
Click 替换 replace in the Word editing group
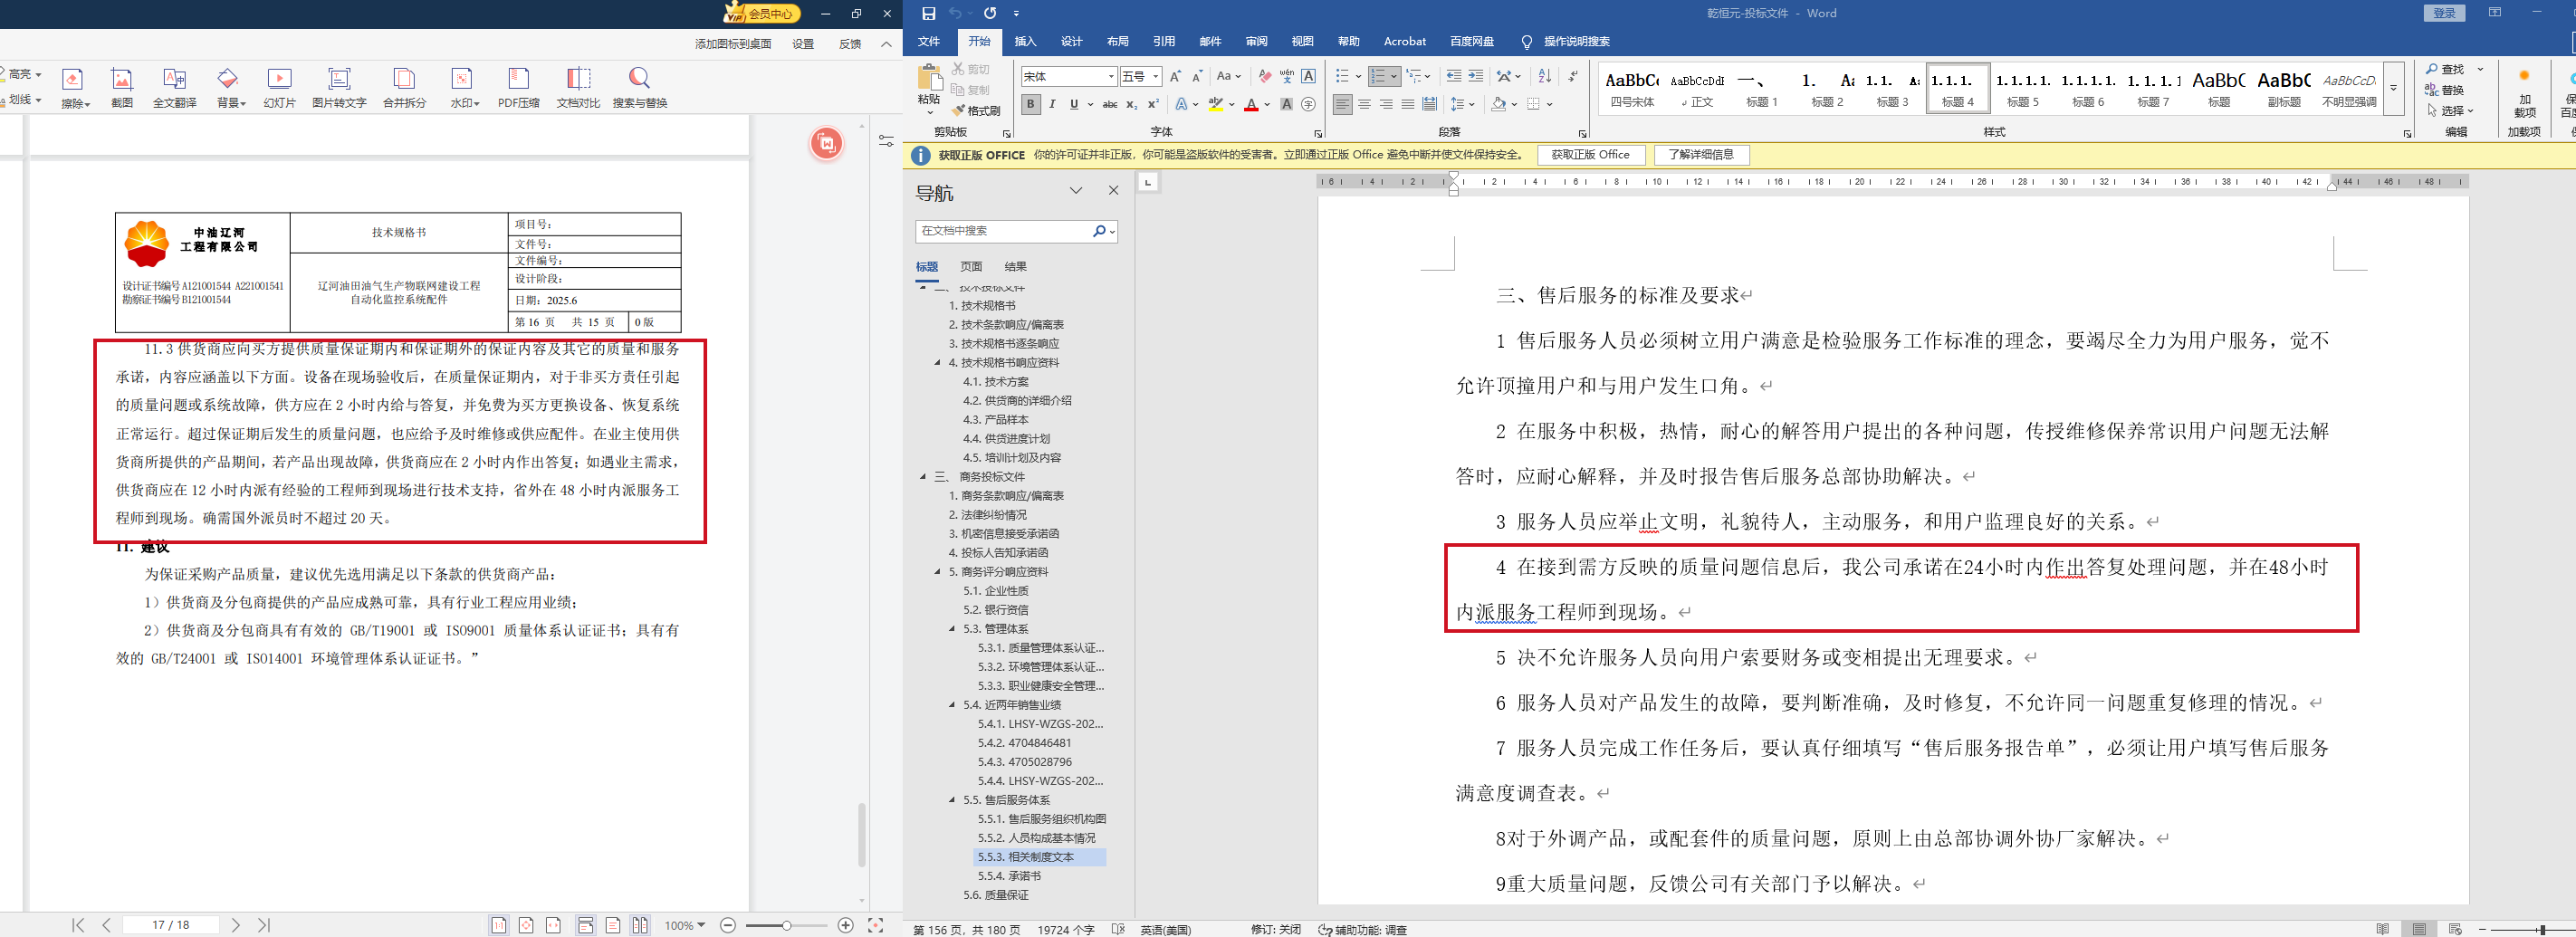(2444, 90)
